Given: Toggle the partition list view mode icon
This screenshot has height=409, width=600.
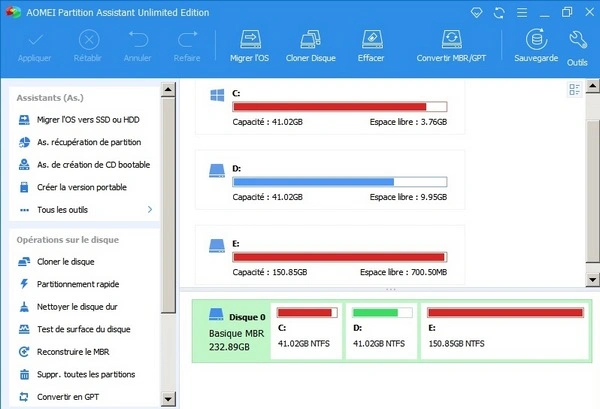Looking at the screenshot, I should pos(575,91).
